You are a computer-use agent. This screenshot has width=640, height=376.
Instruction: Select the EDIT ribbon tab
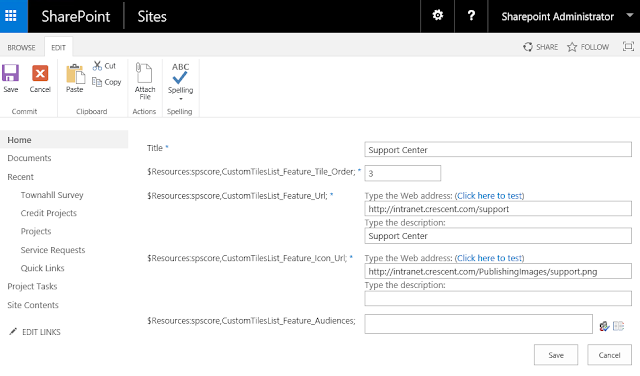[x=58, y=47]
